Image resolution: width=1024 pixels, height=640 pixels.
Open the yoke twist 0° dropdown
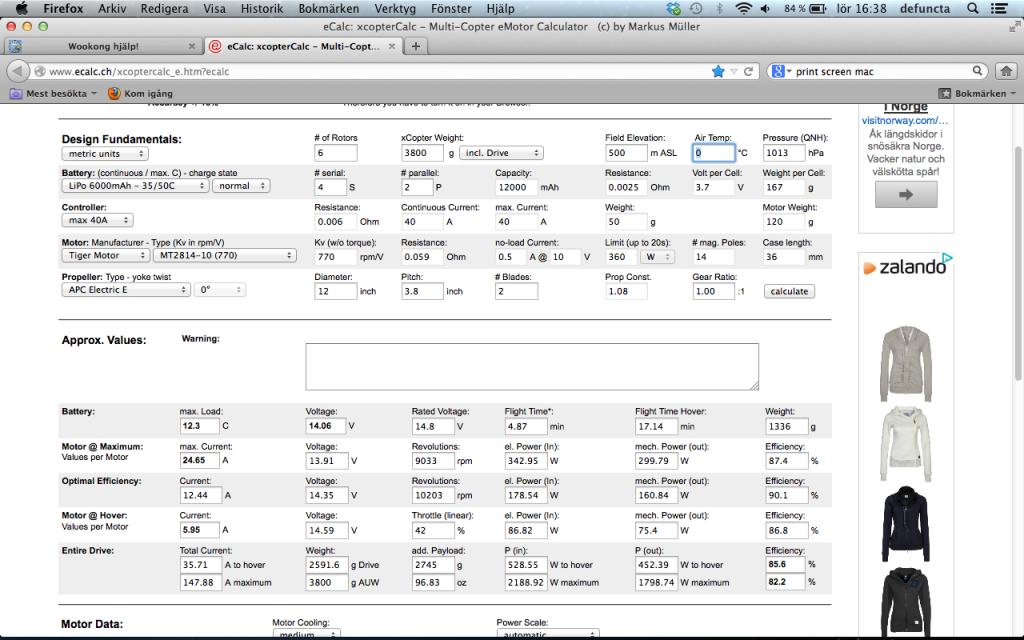[219, 289]
